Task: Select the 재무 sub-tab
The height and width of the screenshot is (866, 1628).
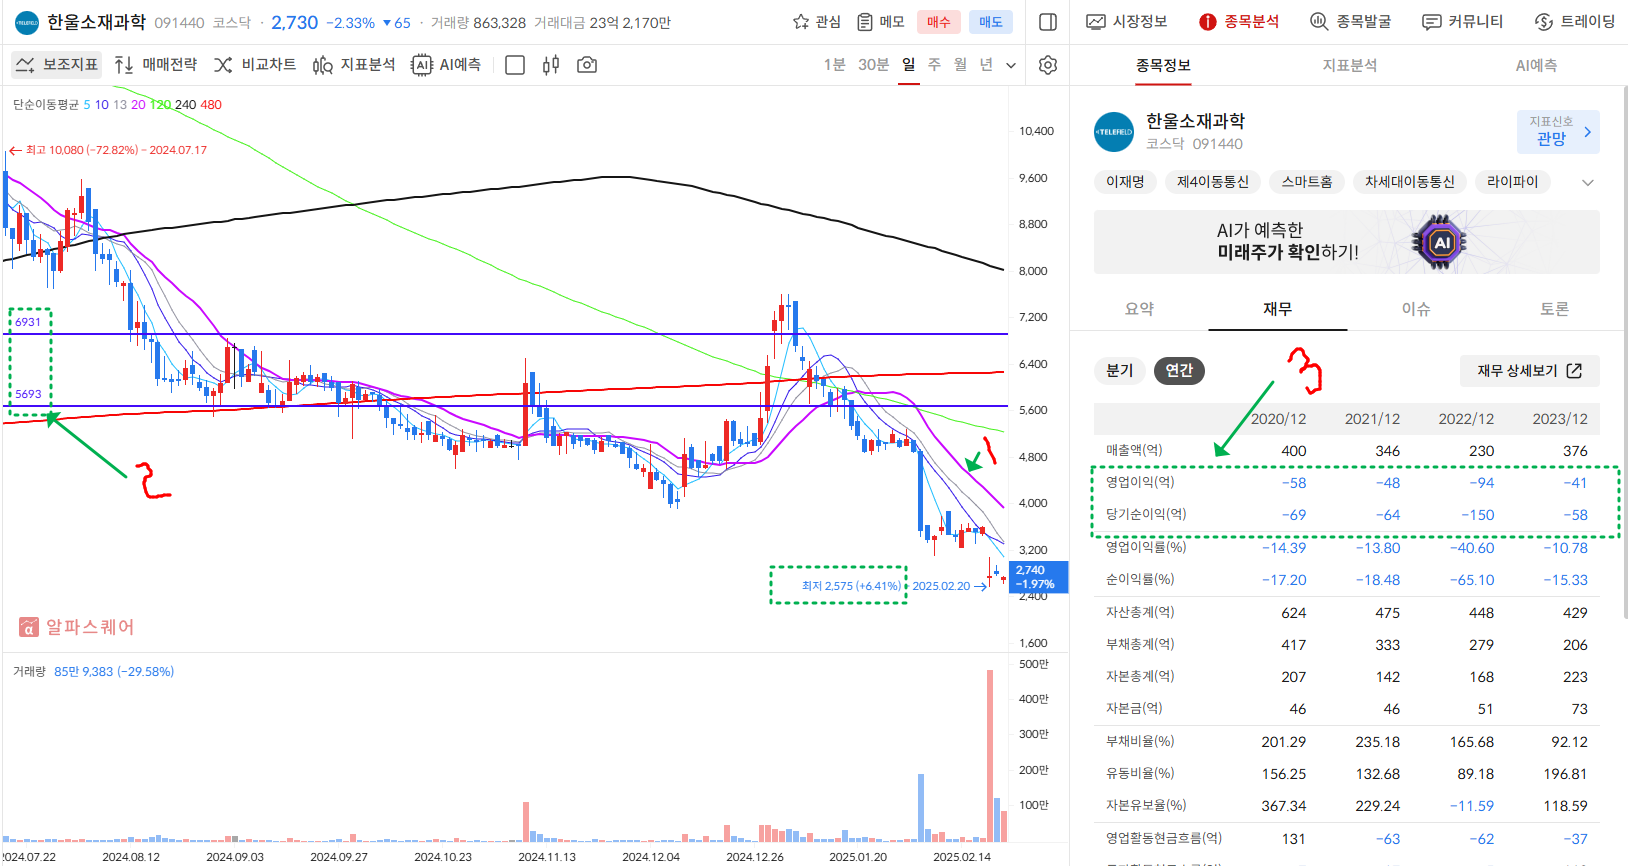Action: point(1277,309)
